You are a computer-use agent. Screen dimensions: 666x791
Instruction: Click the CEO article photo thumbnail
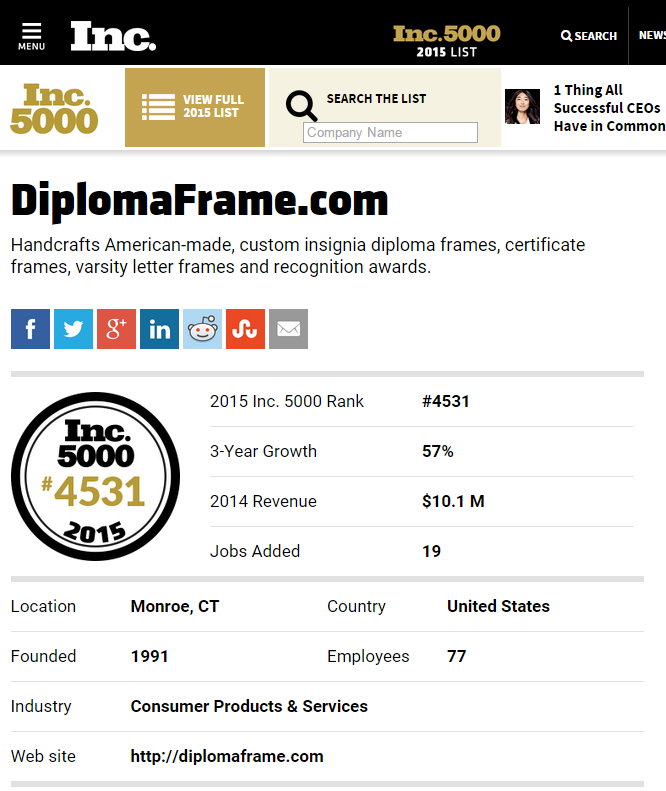[522, 107]
